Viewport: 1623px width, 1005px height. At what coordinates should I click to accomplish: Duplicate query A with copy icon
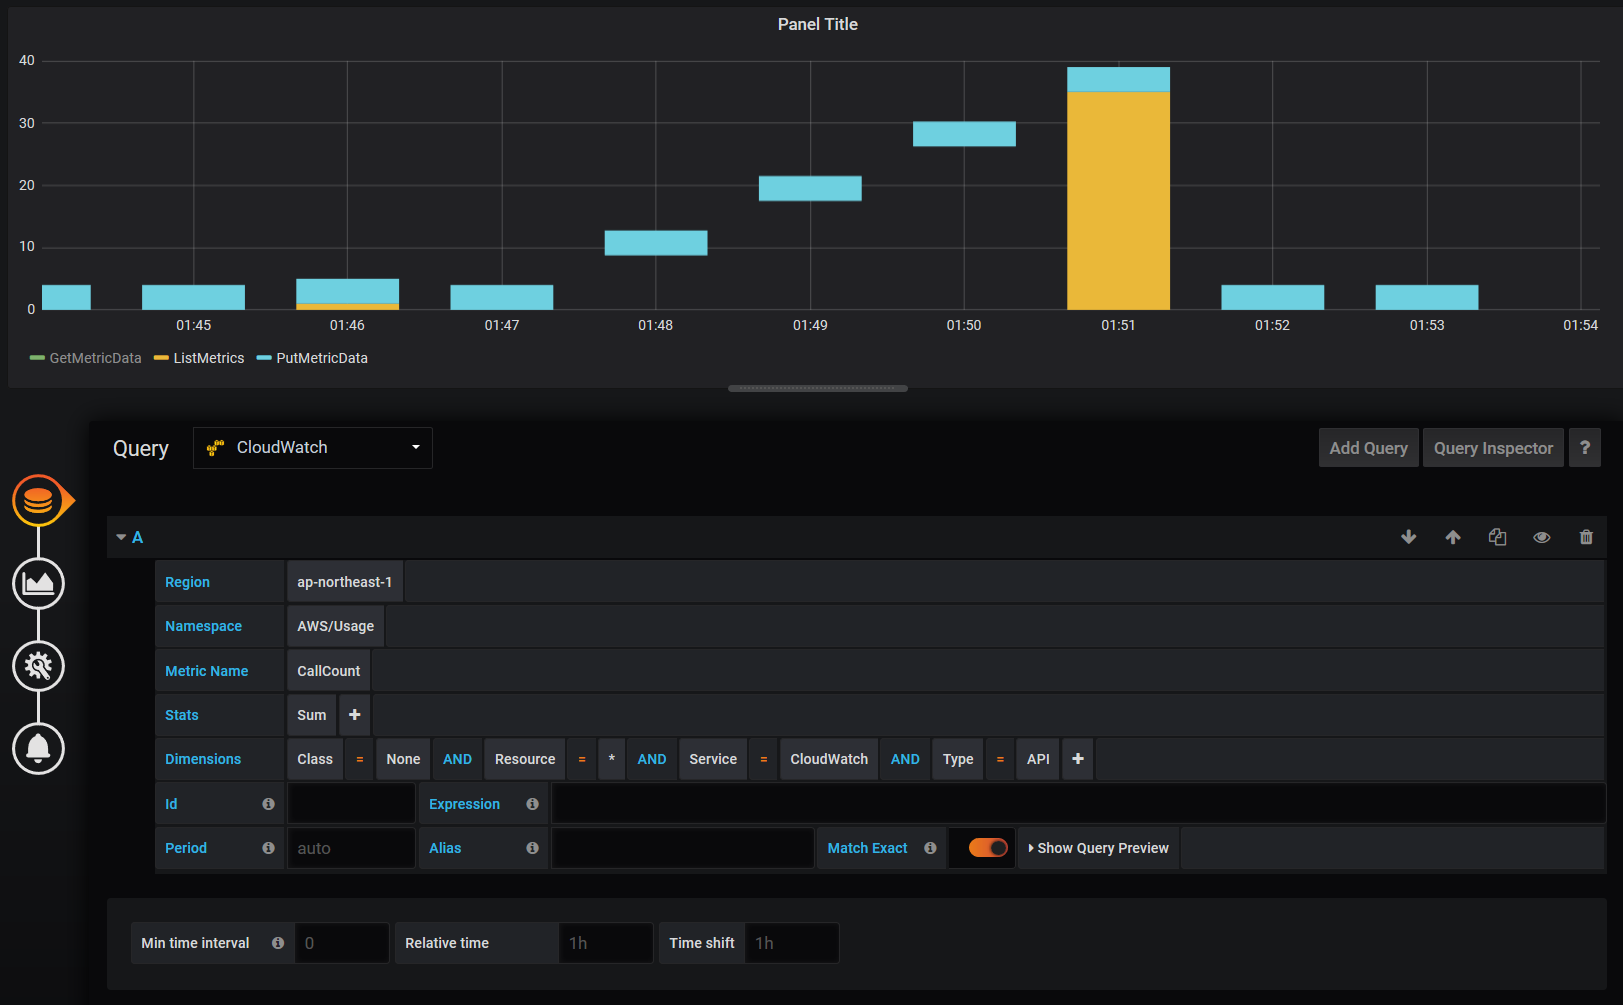coord(1497,537)
